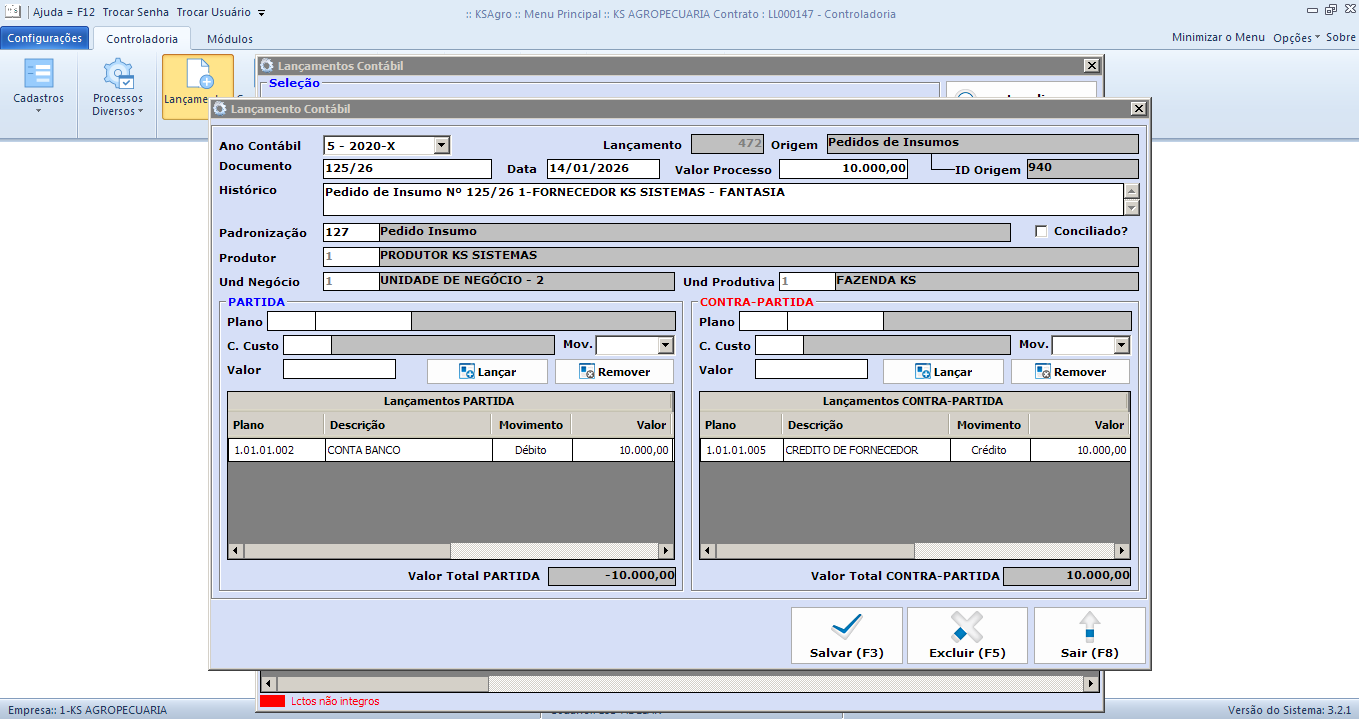The width and height of the screenshot is (1359, 719).
Task: Switch to the Módulos tab
Action: click(229, 39)
